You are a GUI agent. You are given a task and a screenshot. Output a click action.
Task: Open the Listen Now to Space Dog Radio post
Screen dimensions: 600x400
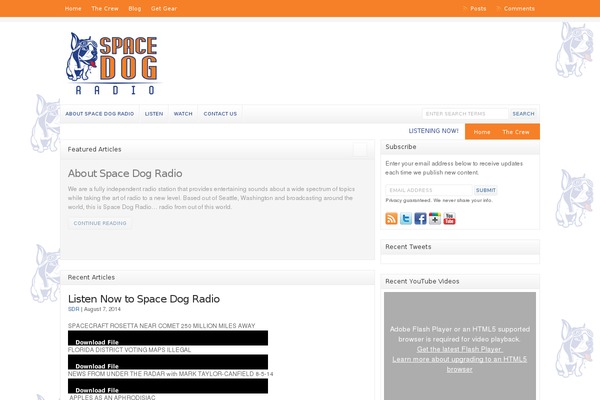click(144, 299)
